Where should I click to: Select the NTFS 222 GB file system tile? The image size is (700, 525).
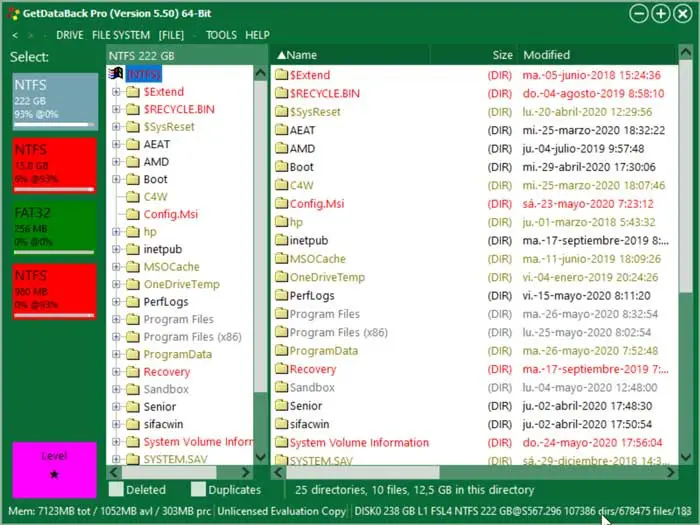55,101
